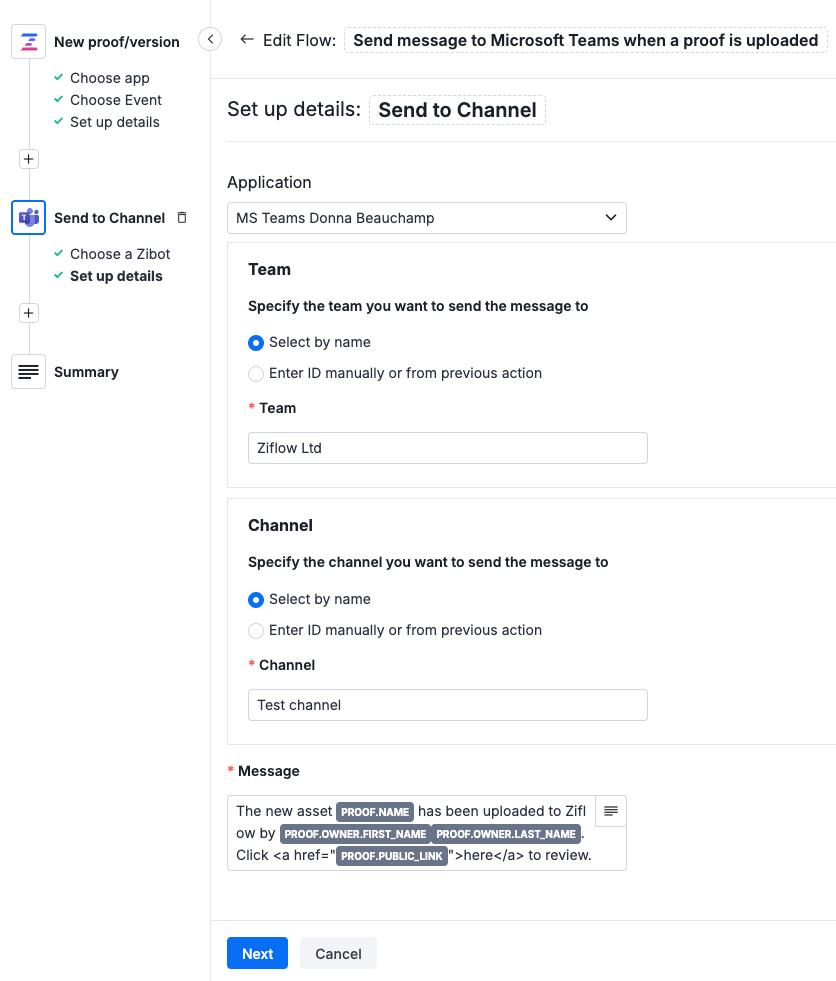
Task: Open the Team selector showing Ziflow Ltd
Action: 447,447
